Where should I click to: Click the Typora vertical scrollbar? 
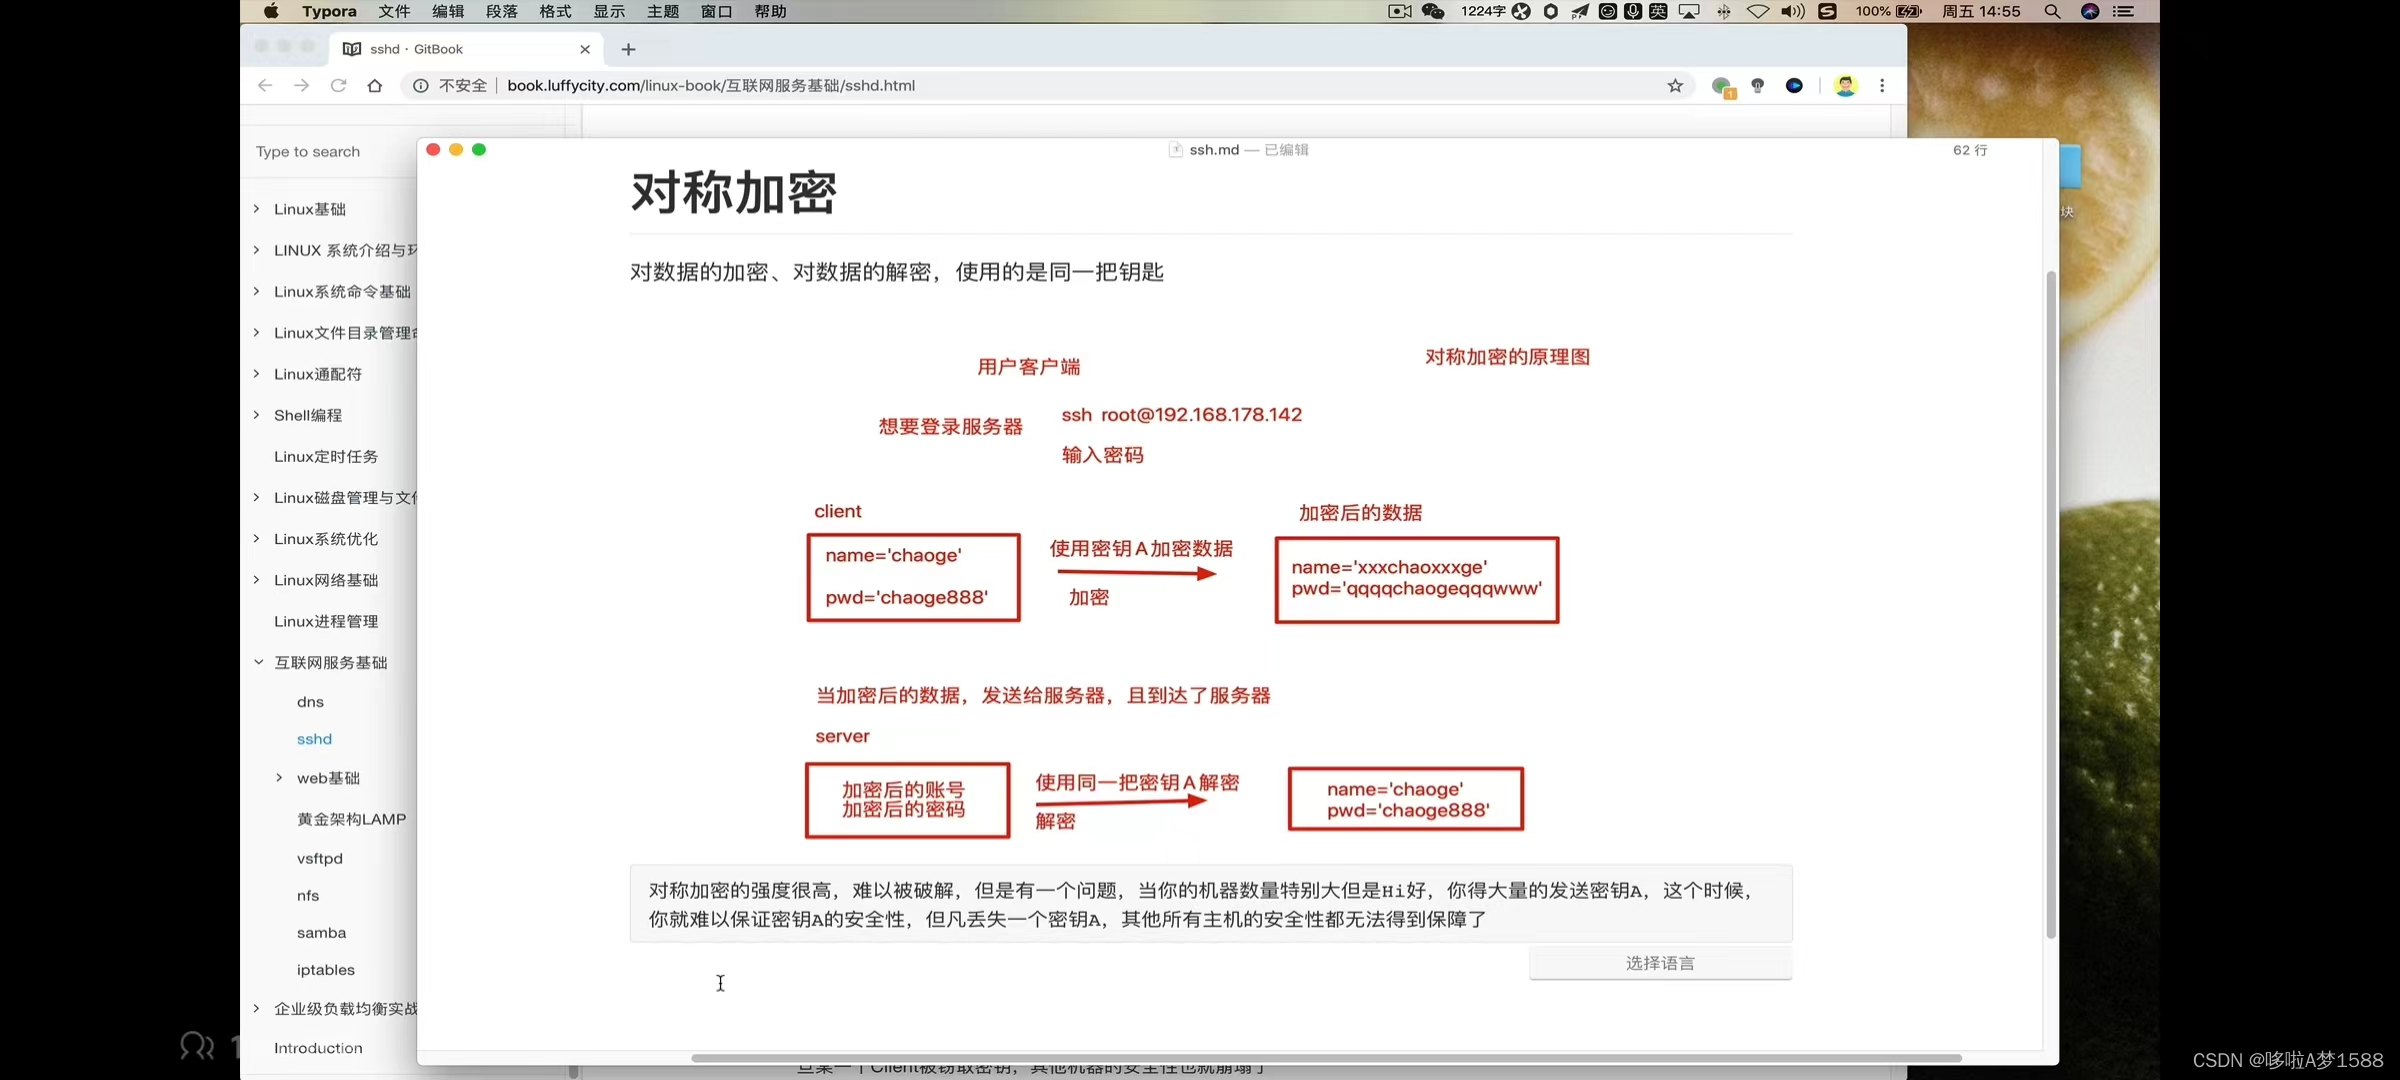click(x=2051, y=604)
